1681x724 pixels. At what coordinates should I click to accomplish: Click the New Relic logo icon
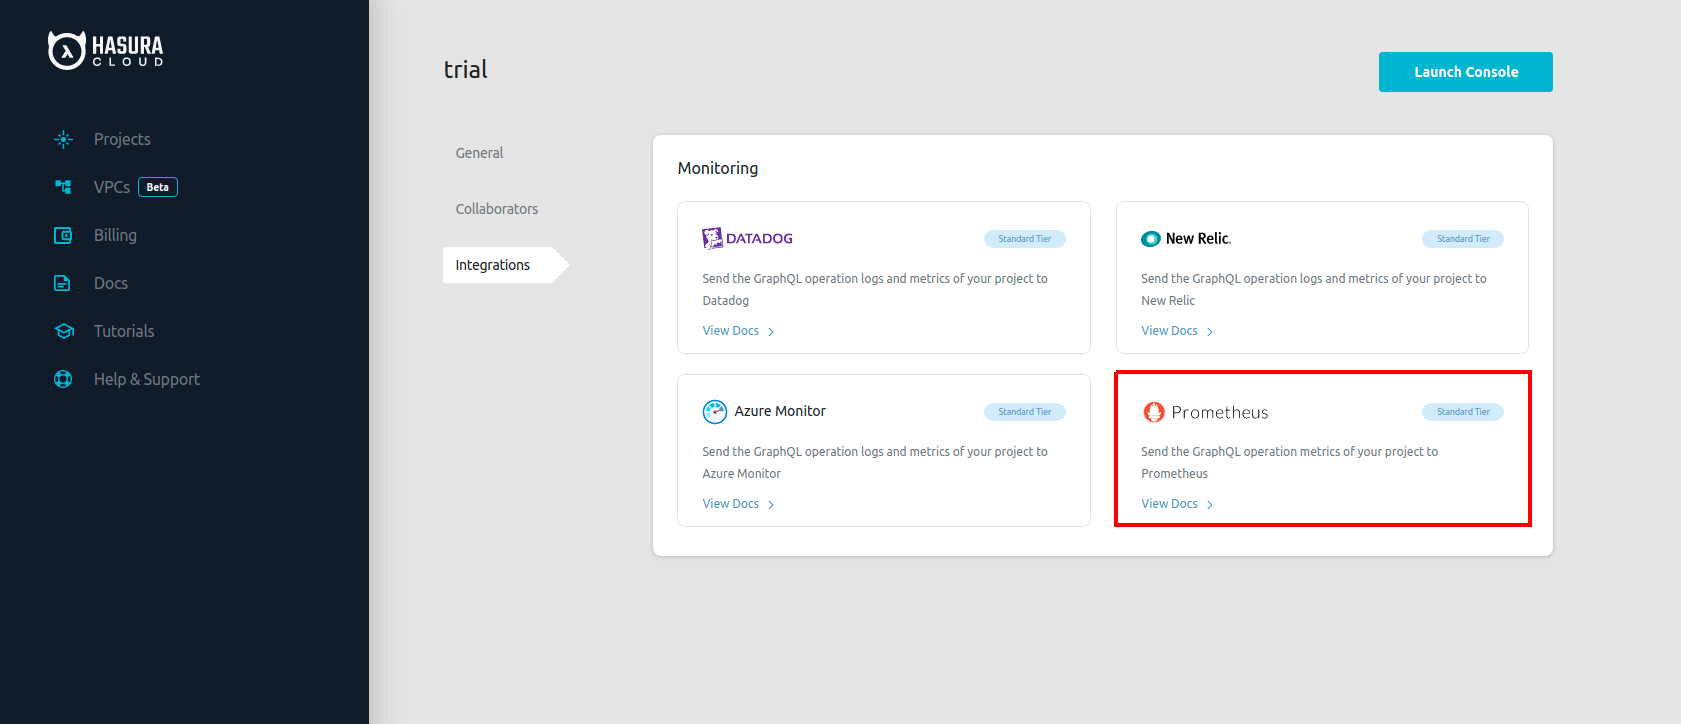[1151, 239]
